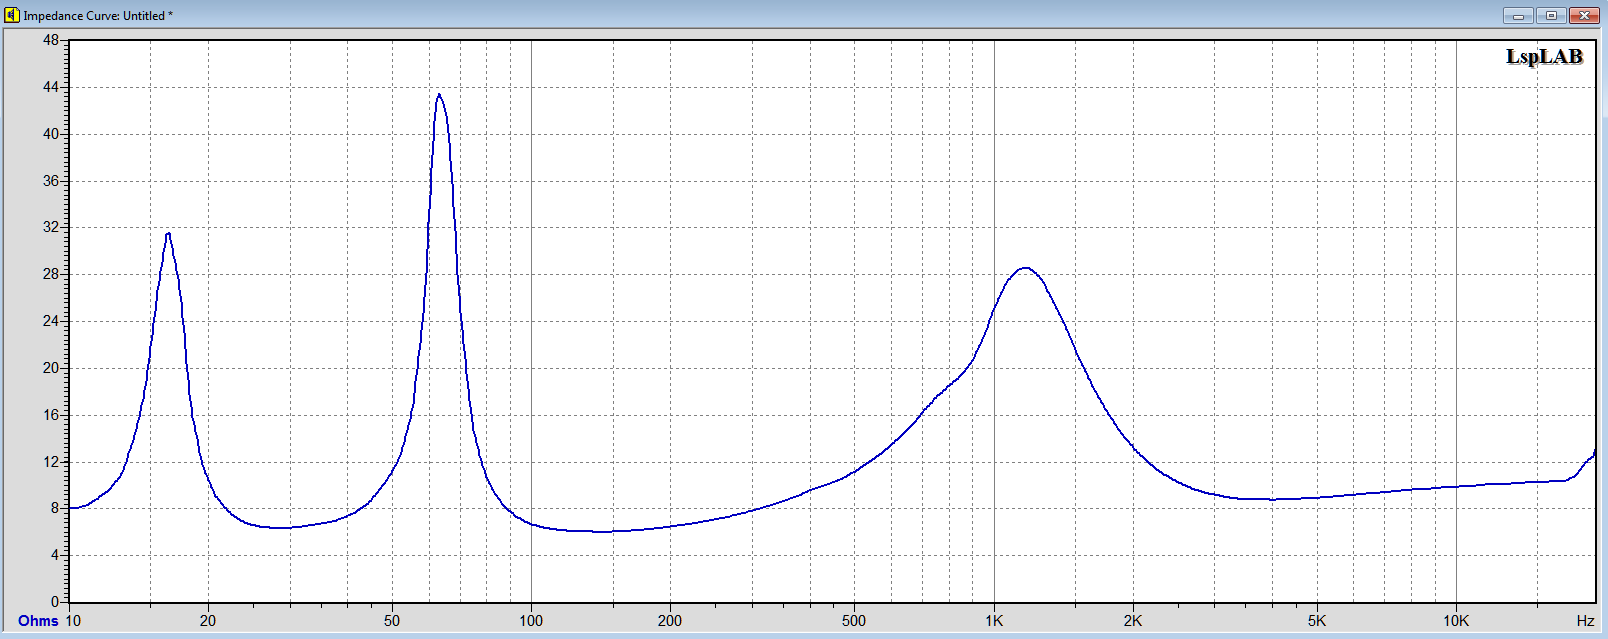Screen dimensions: 1608x639
Task: Click the 10K frequency axis label
Action: click(x=1456, y=621)
